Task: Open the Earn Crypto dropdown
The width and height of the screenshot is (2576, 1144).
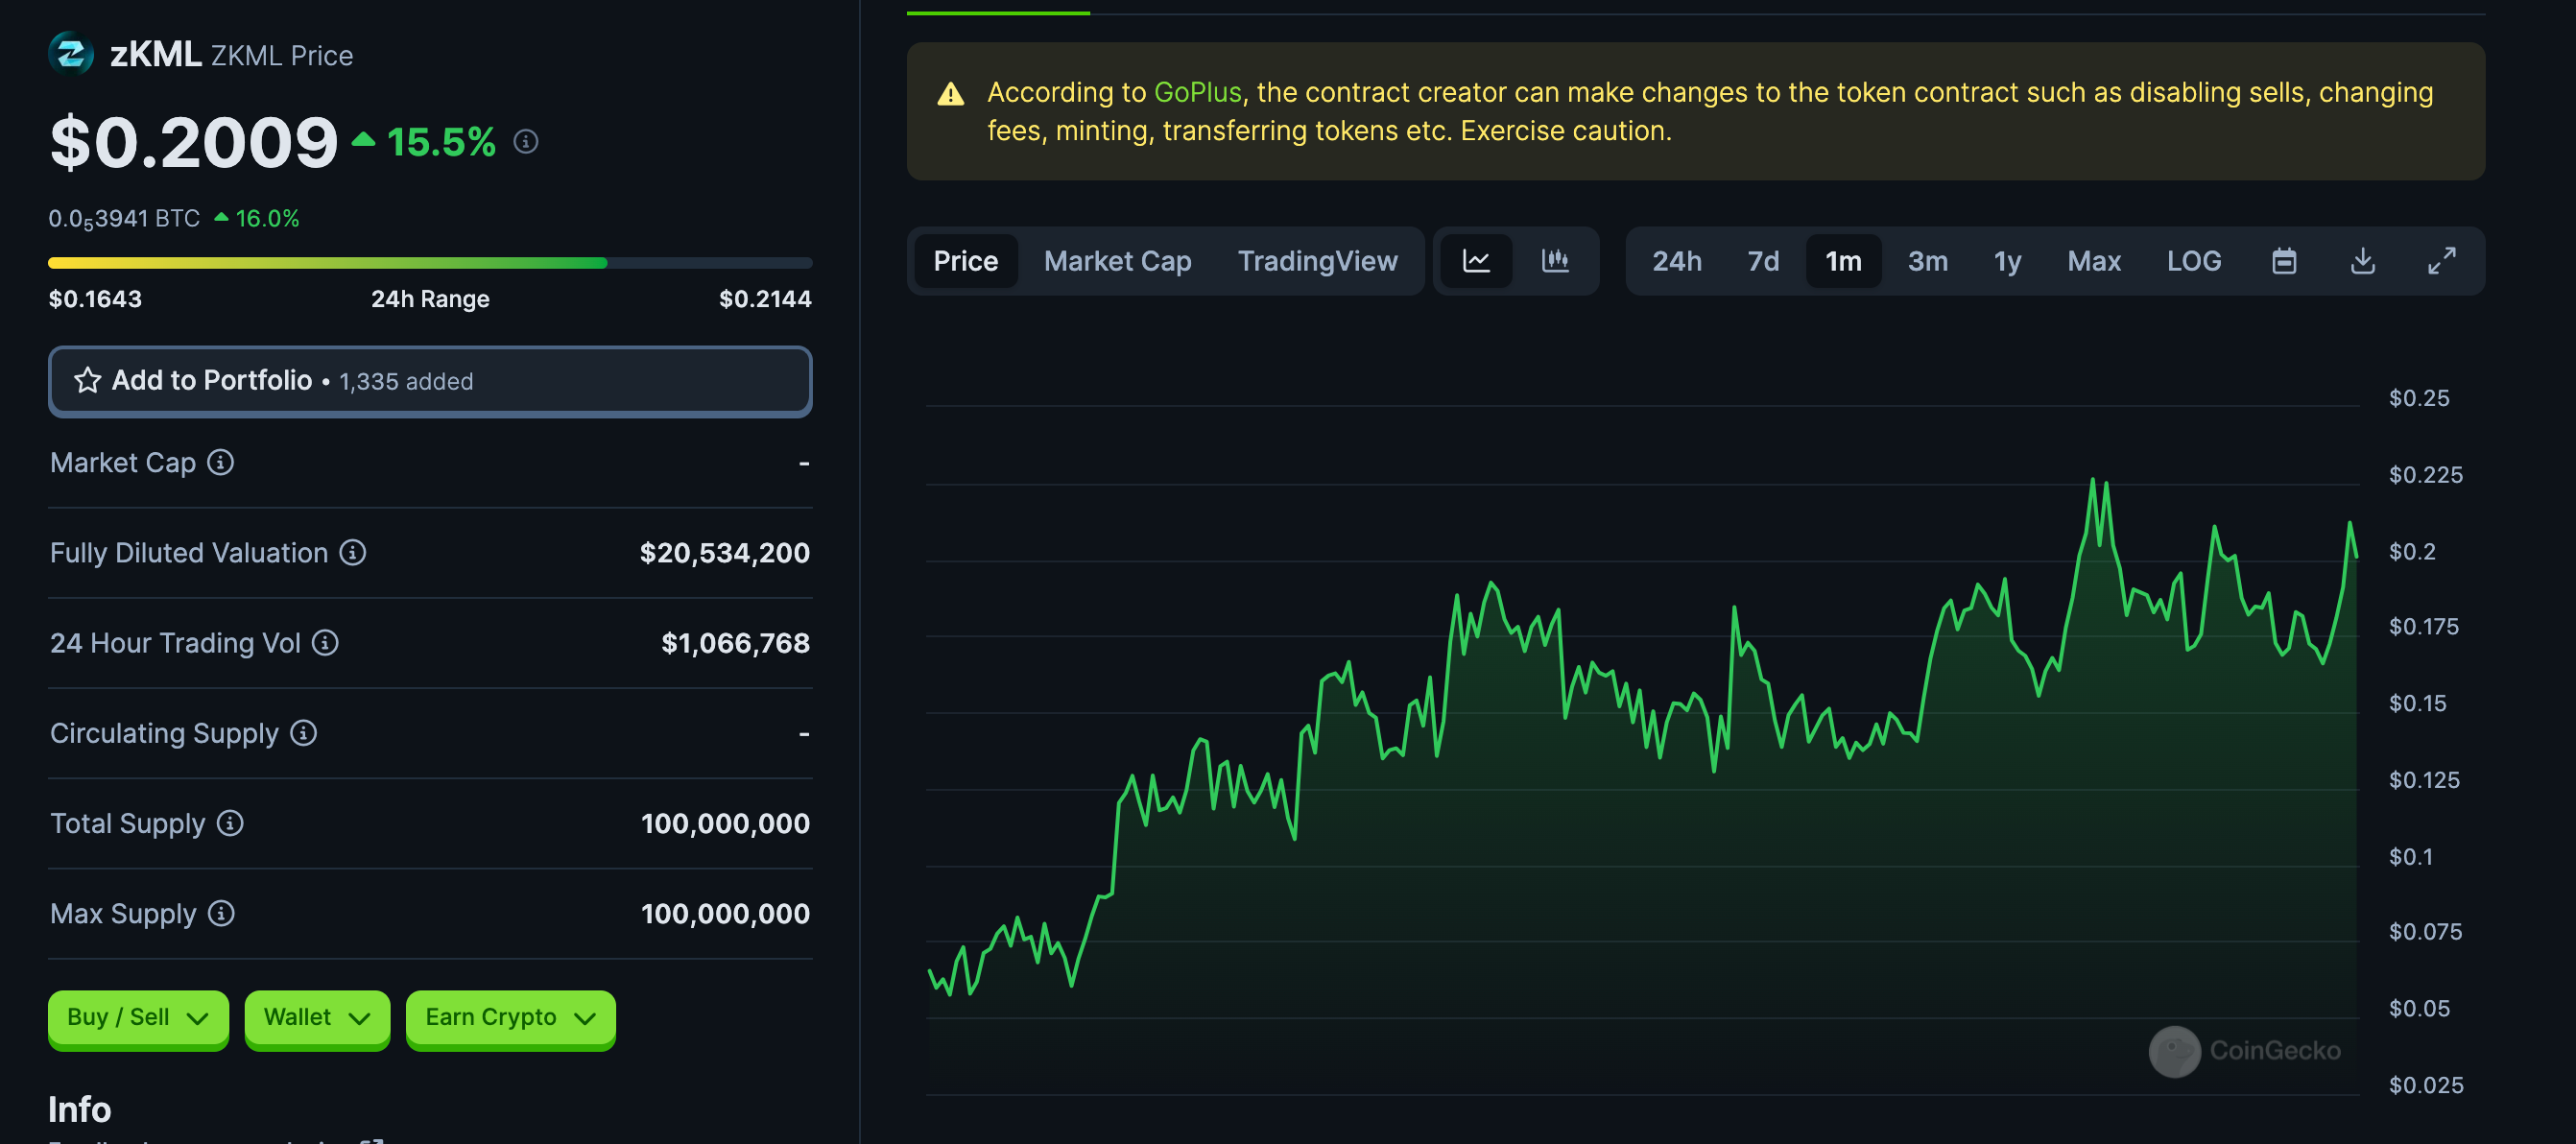Action: tap(510, 1018)
